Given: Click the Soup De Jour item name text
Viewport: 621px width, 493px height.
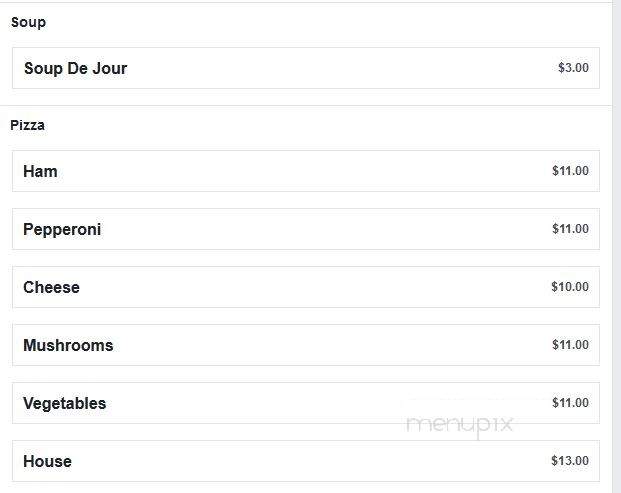Looking at the screenshot, I should tap(76, 69).
